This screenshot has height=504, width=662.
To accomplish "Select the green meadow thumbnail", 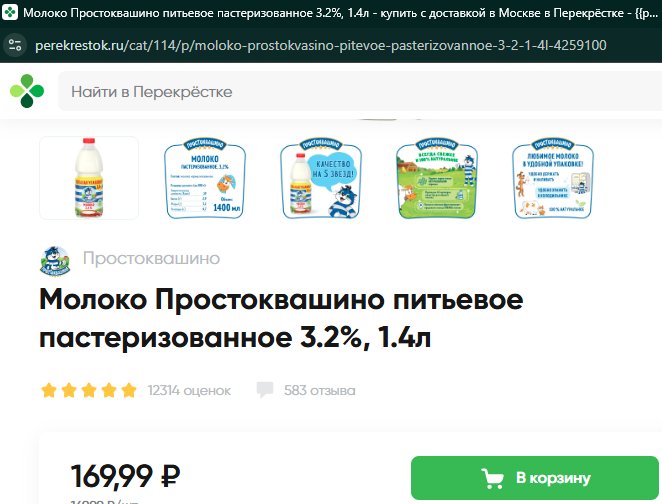I will pos(437,178).
